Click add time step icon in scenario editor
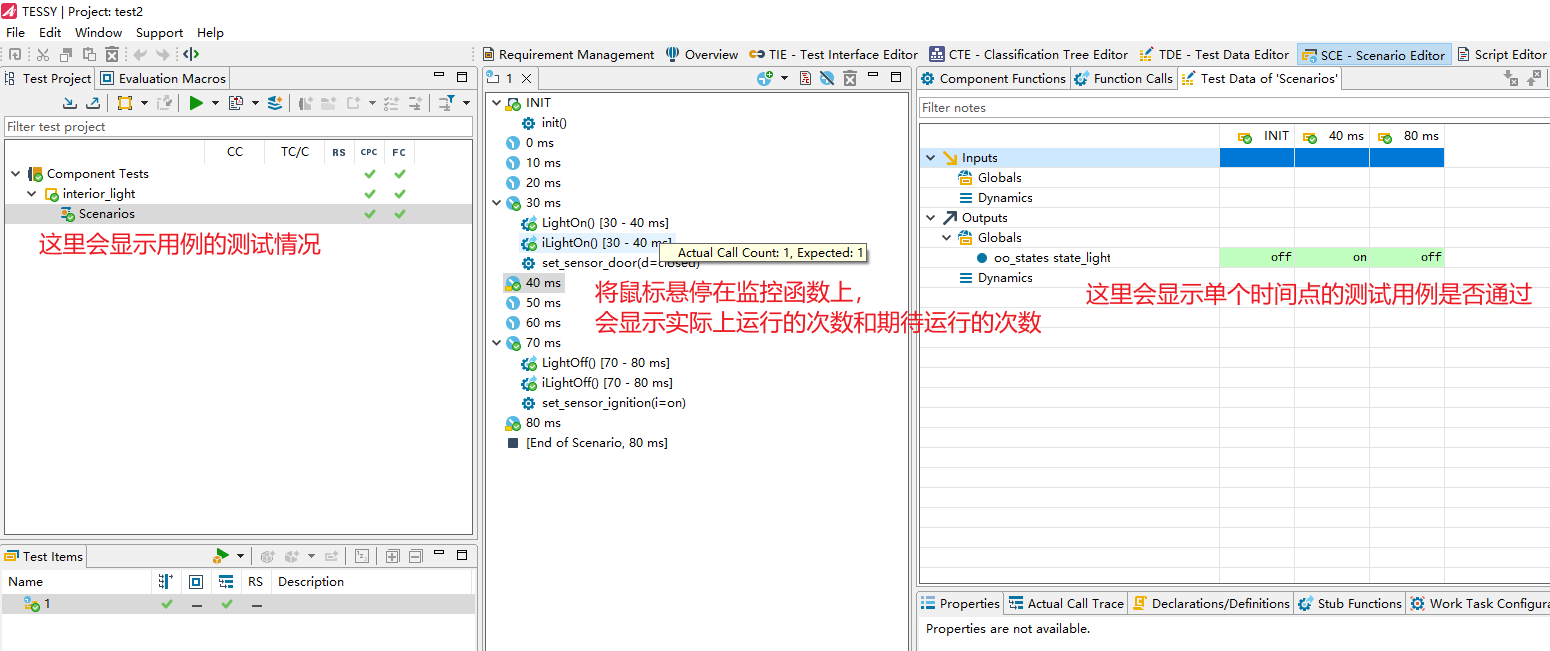This screenshot has height=651, width=1550. point(765,78)
